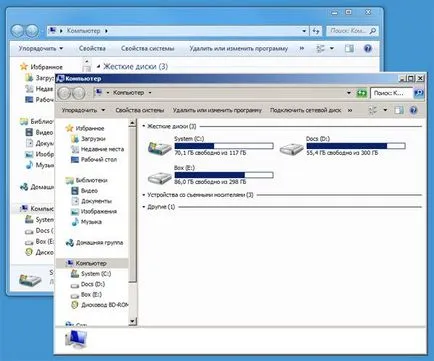Click the Docs (D:) drive icon in content pane
The width and height of the screenshot is (434, 361).
coord(291,149)
